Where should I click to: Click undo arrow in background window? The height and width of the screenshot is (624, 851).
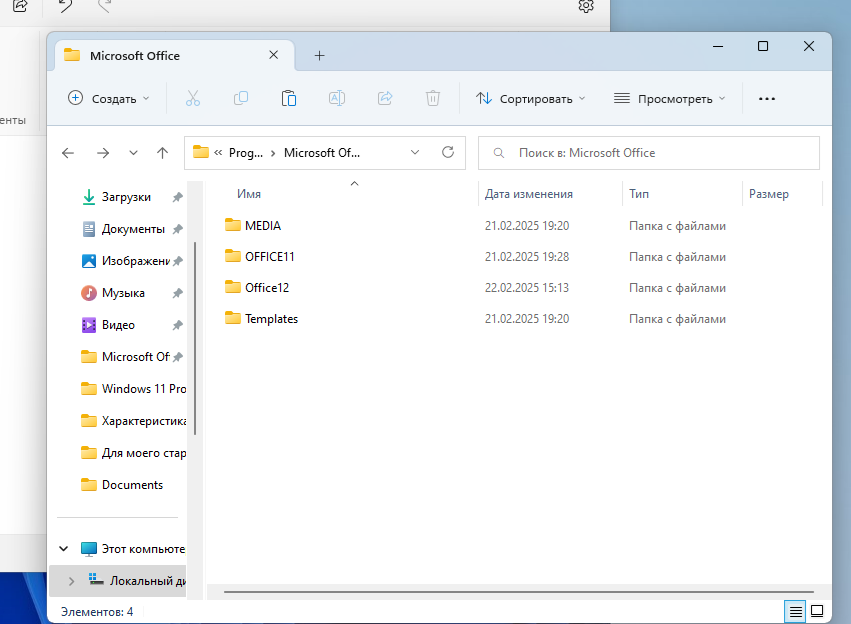click(x=66, y=6)
